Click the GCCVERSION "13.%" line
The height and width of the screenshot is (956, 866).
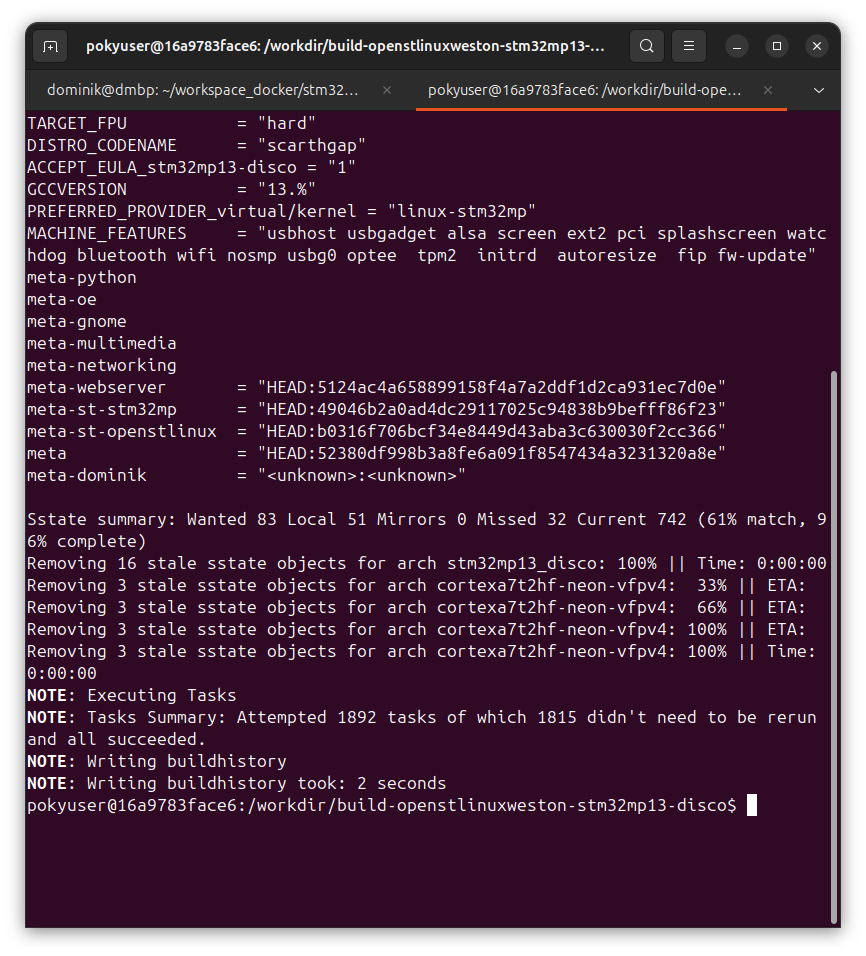tap(171, 190)
